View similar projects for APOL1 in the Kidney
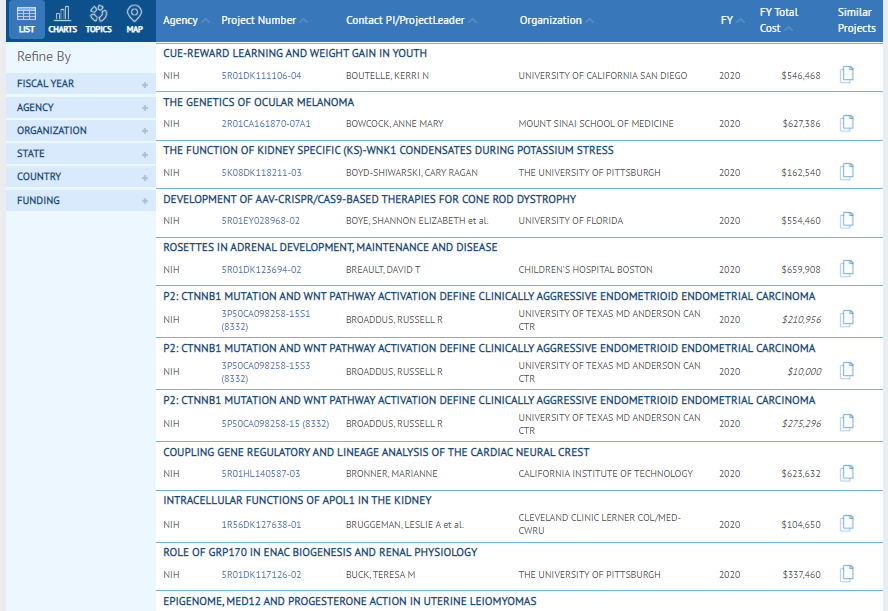This screenshot has width=888, height=611. coord(847,523)
